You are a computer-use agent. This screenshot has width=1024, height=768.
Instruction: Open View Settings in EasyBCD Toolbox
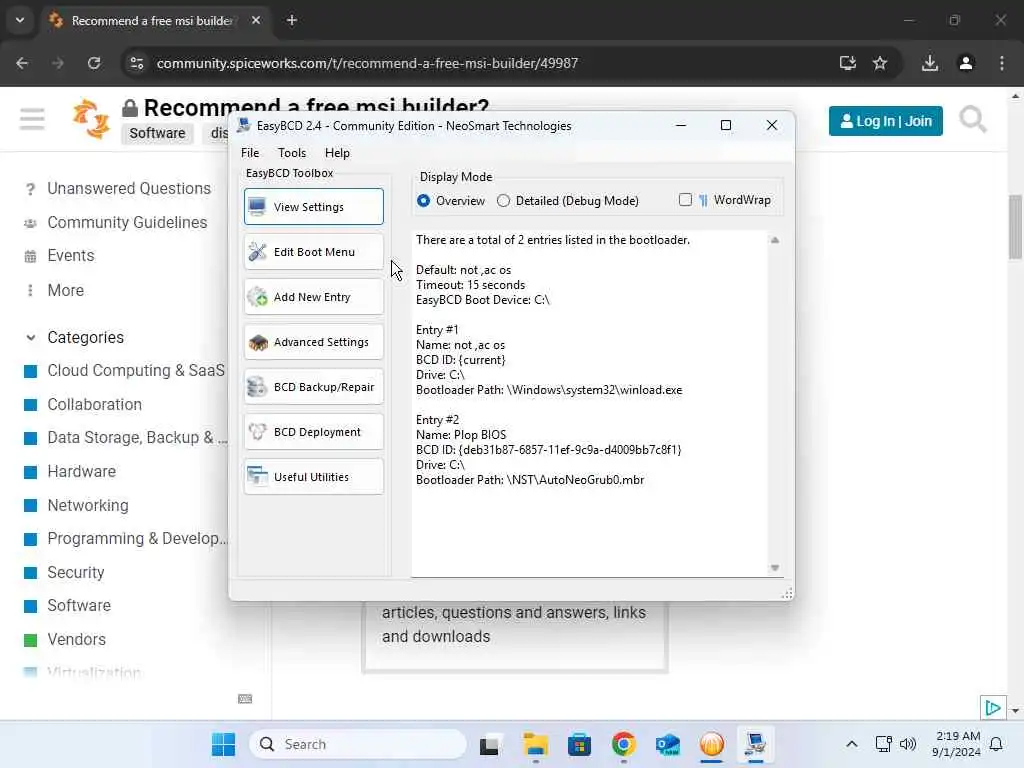click(x=313, y=206)
